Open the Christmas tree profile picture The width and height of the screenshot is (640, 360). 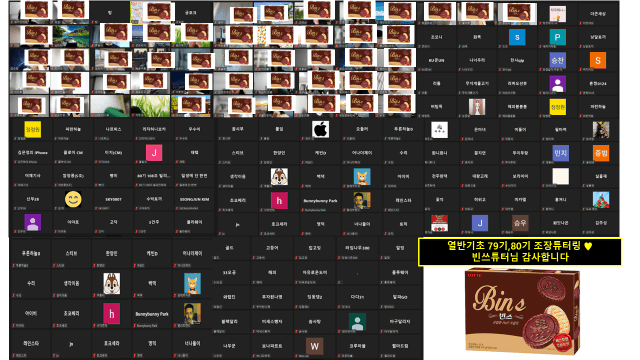click(601, 200)
